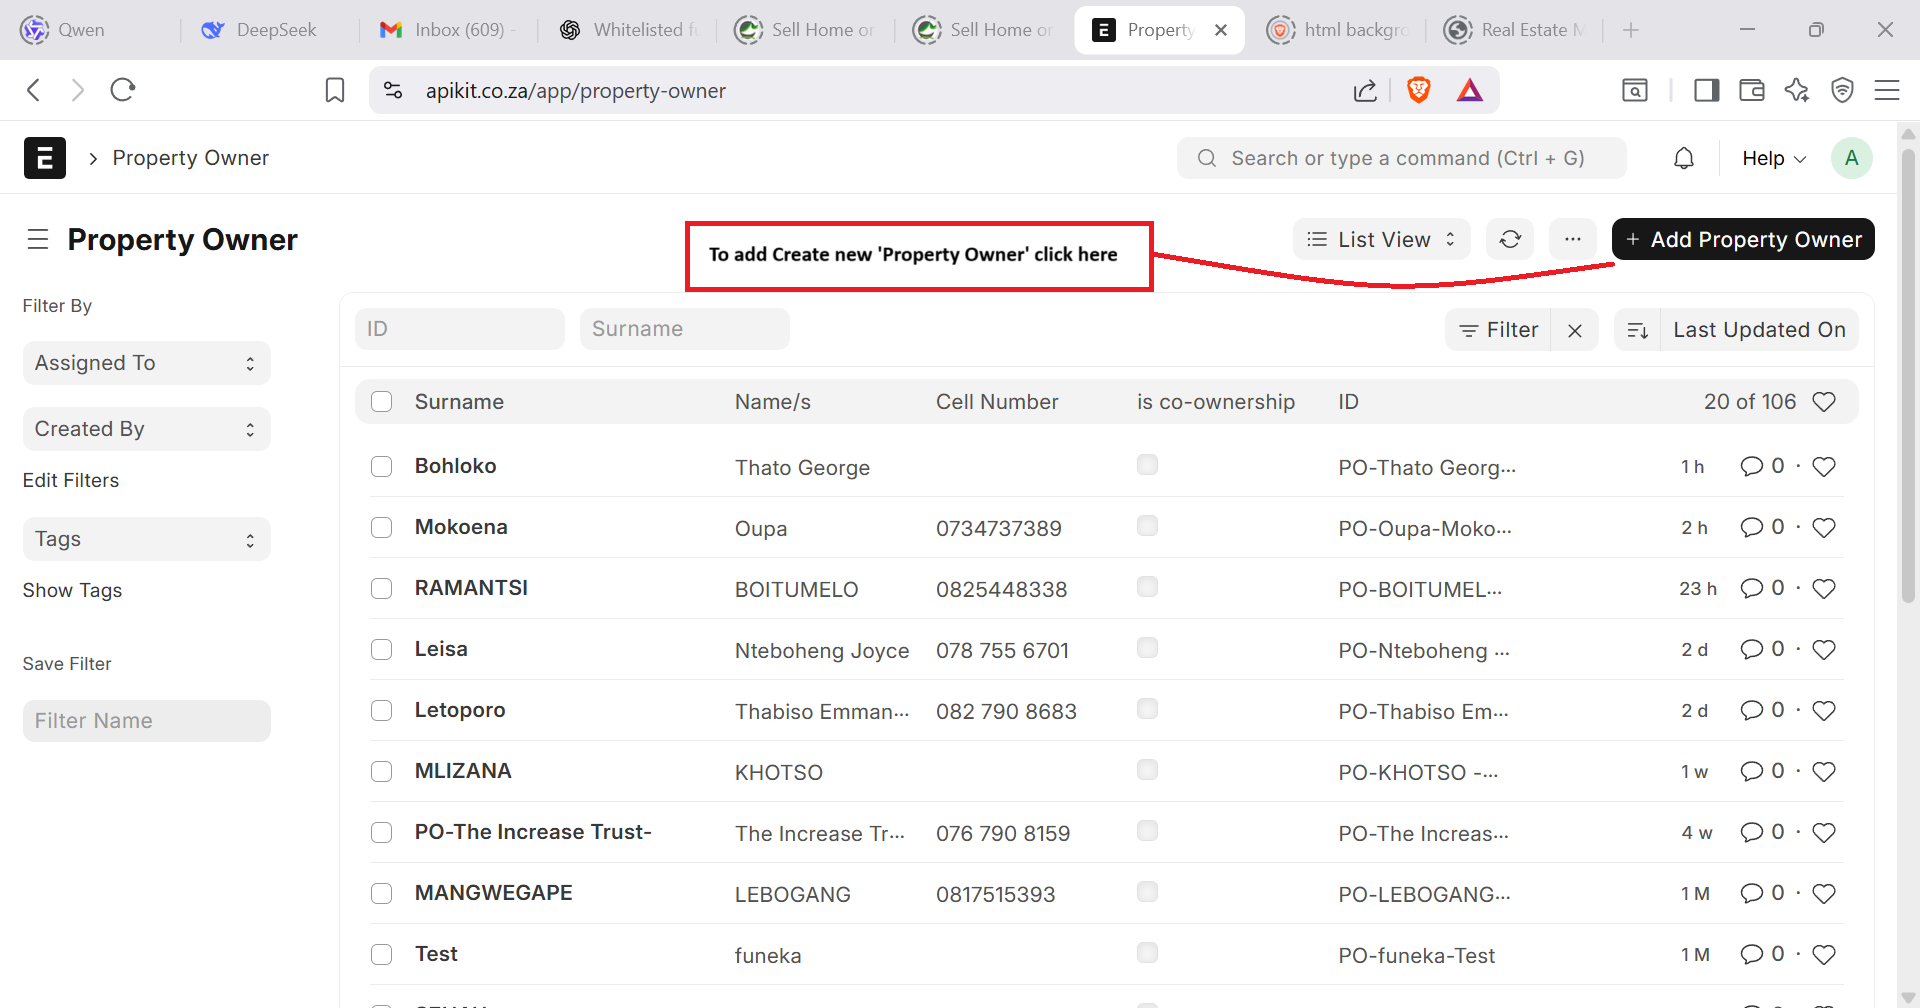Select all rows with header checkbox
Screen dimensions: 1920x1008
point(381,402)
